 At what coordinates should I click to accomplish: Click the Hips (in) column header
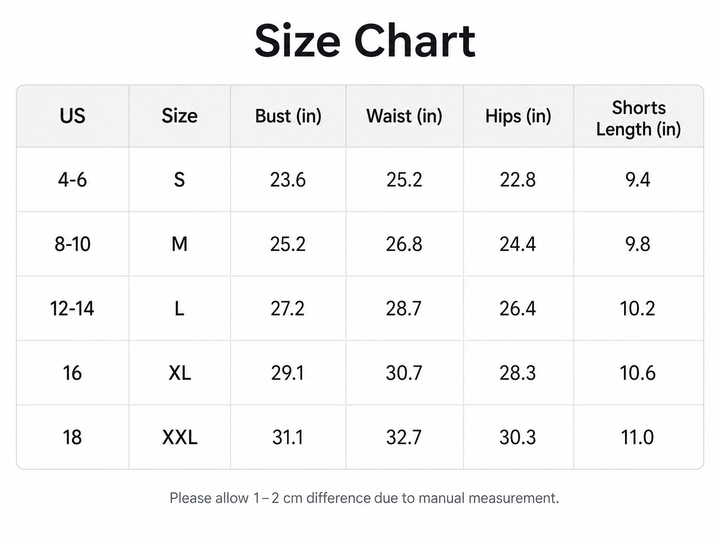[518, 116]
